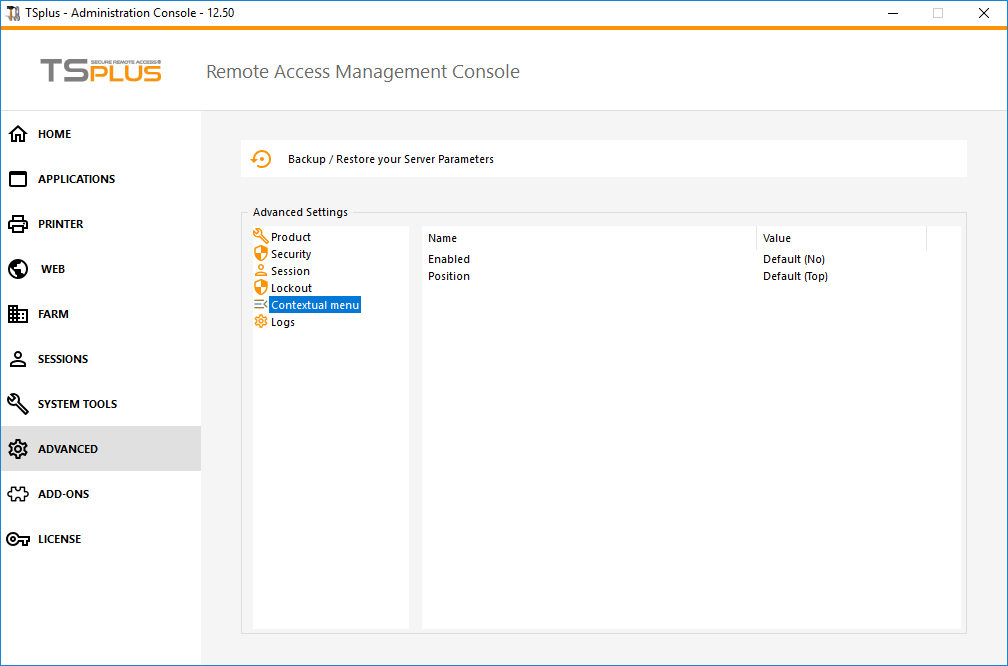
Task: Open the Session settings category
Action: [x=290, y=271]
